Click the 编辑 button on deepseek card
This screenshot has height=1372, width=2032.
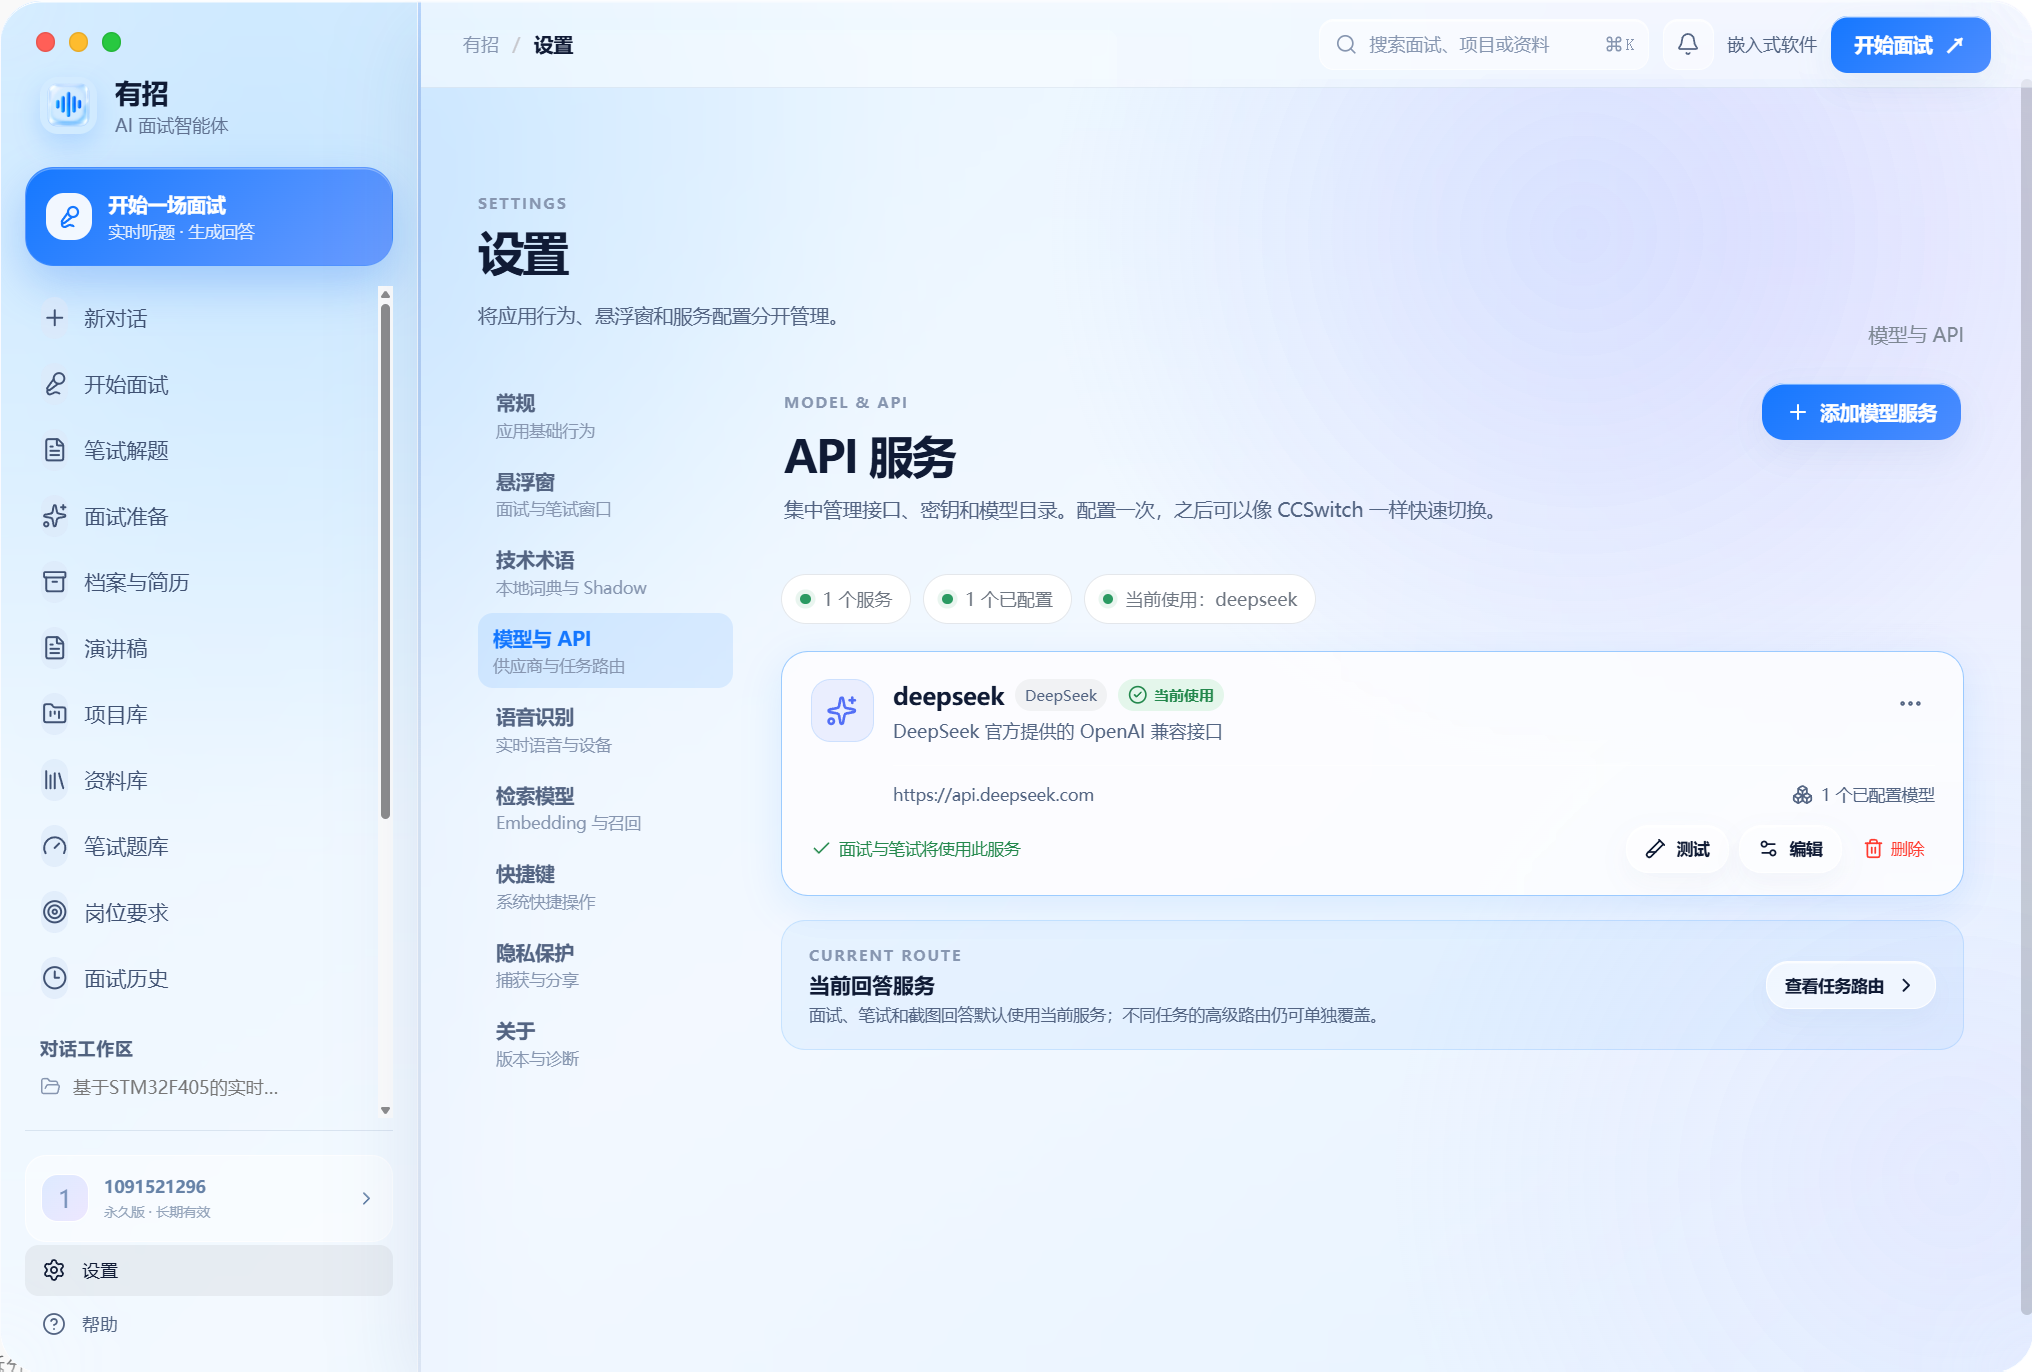point(1791,849)
